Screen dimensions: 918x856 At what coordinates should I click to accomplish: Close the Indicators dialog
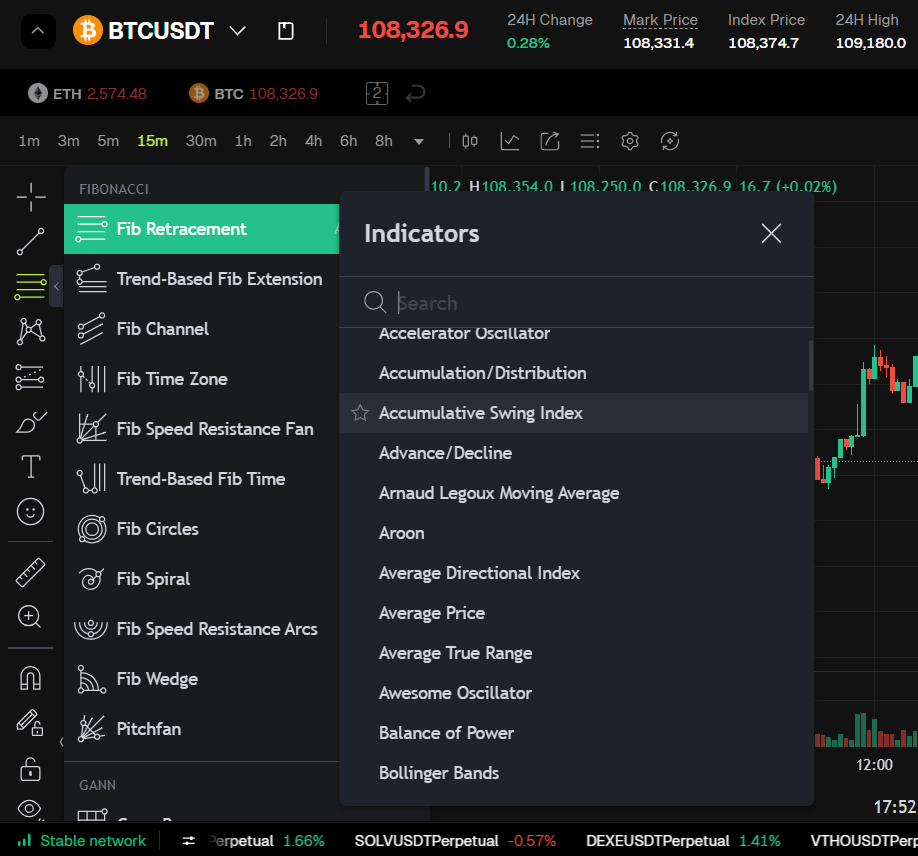tap(771, 233)
